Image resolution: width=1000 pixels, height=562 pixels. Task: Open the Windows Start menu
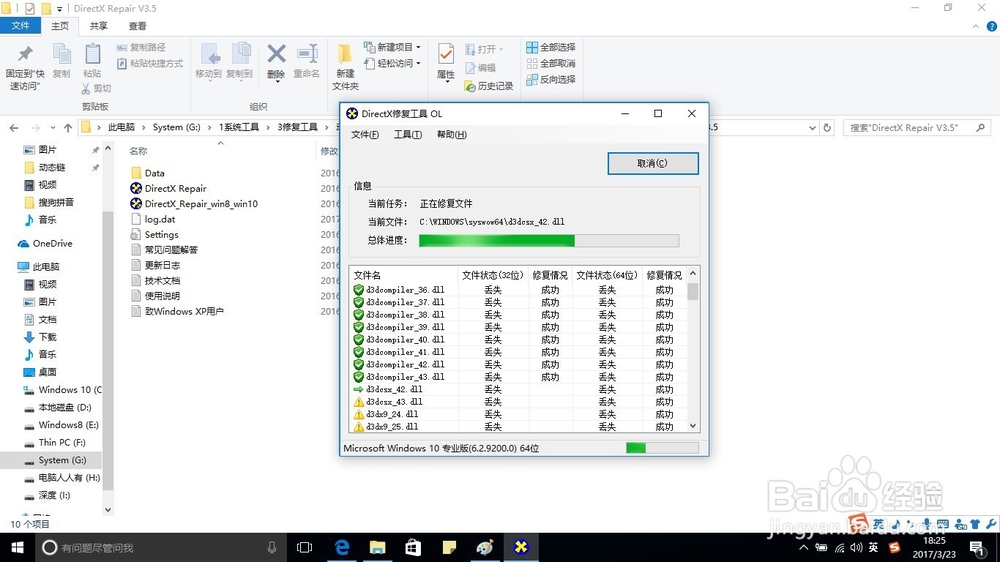(17, 547)
